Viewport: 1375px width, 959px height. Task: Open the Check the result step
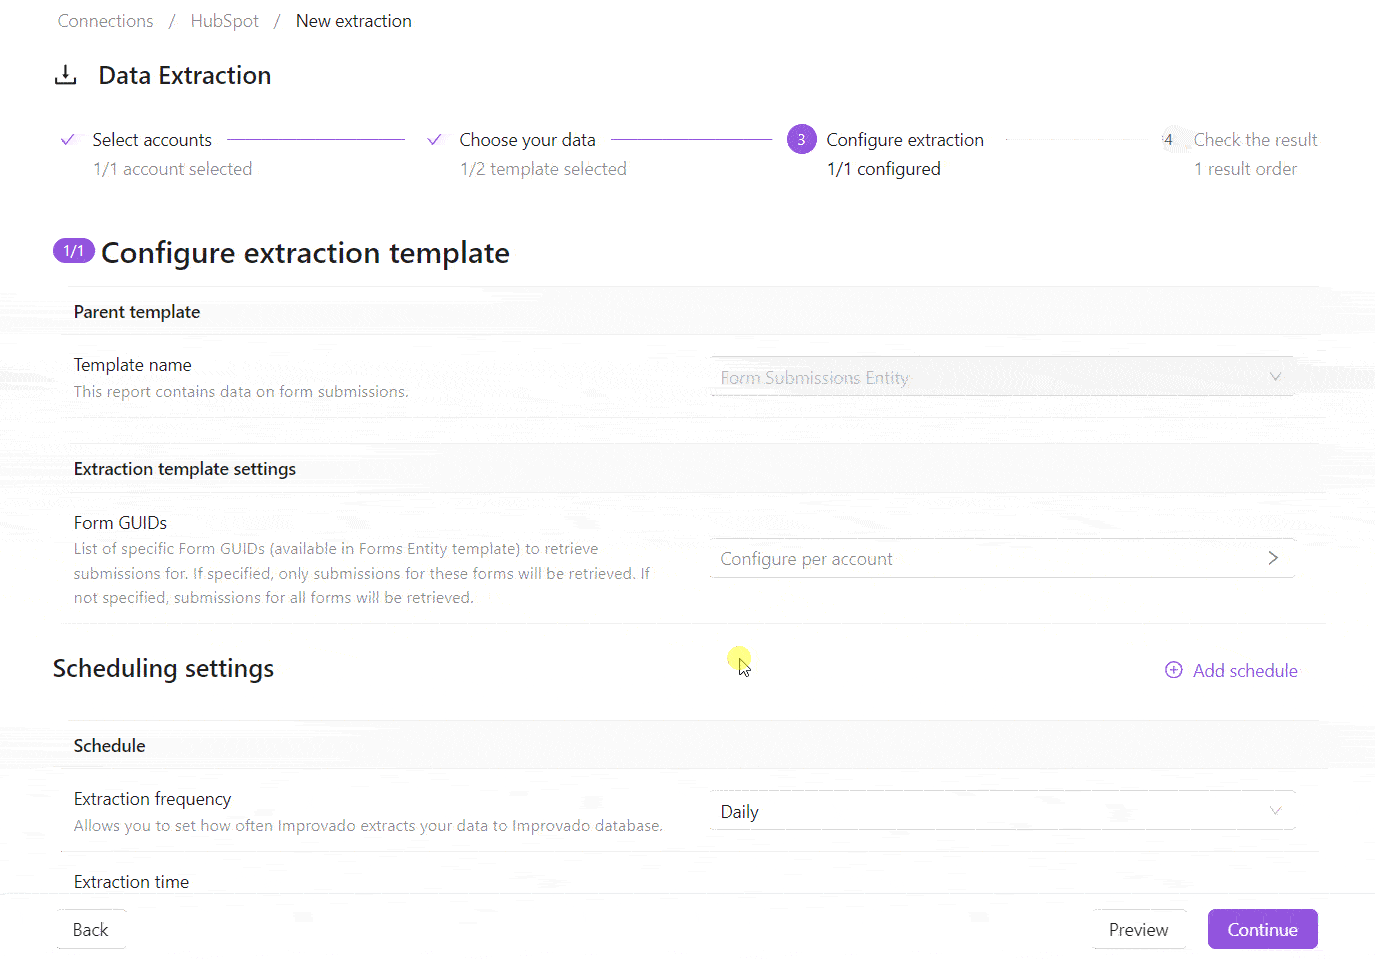[1255, 140]
